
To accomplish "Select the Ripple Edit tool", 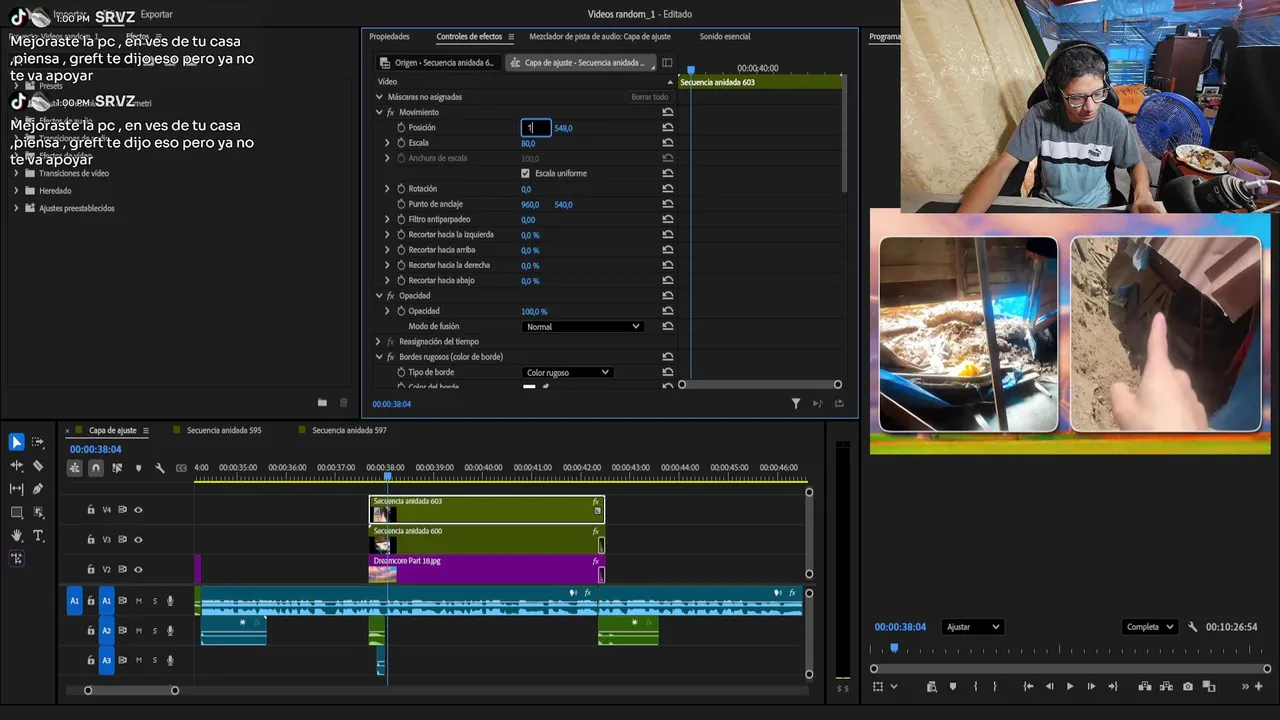I will point(16,466).
